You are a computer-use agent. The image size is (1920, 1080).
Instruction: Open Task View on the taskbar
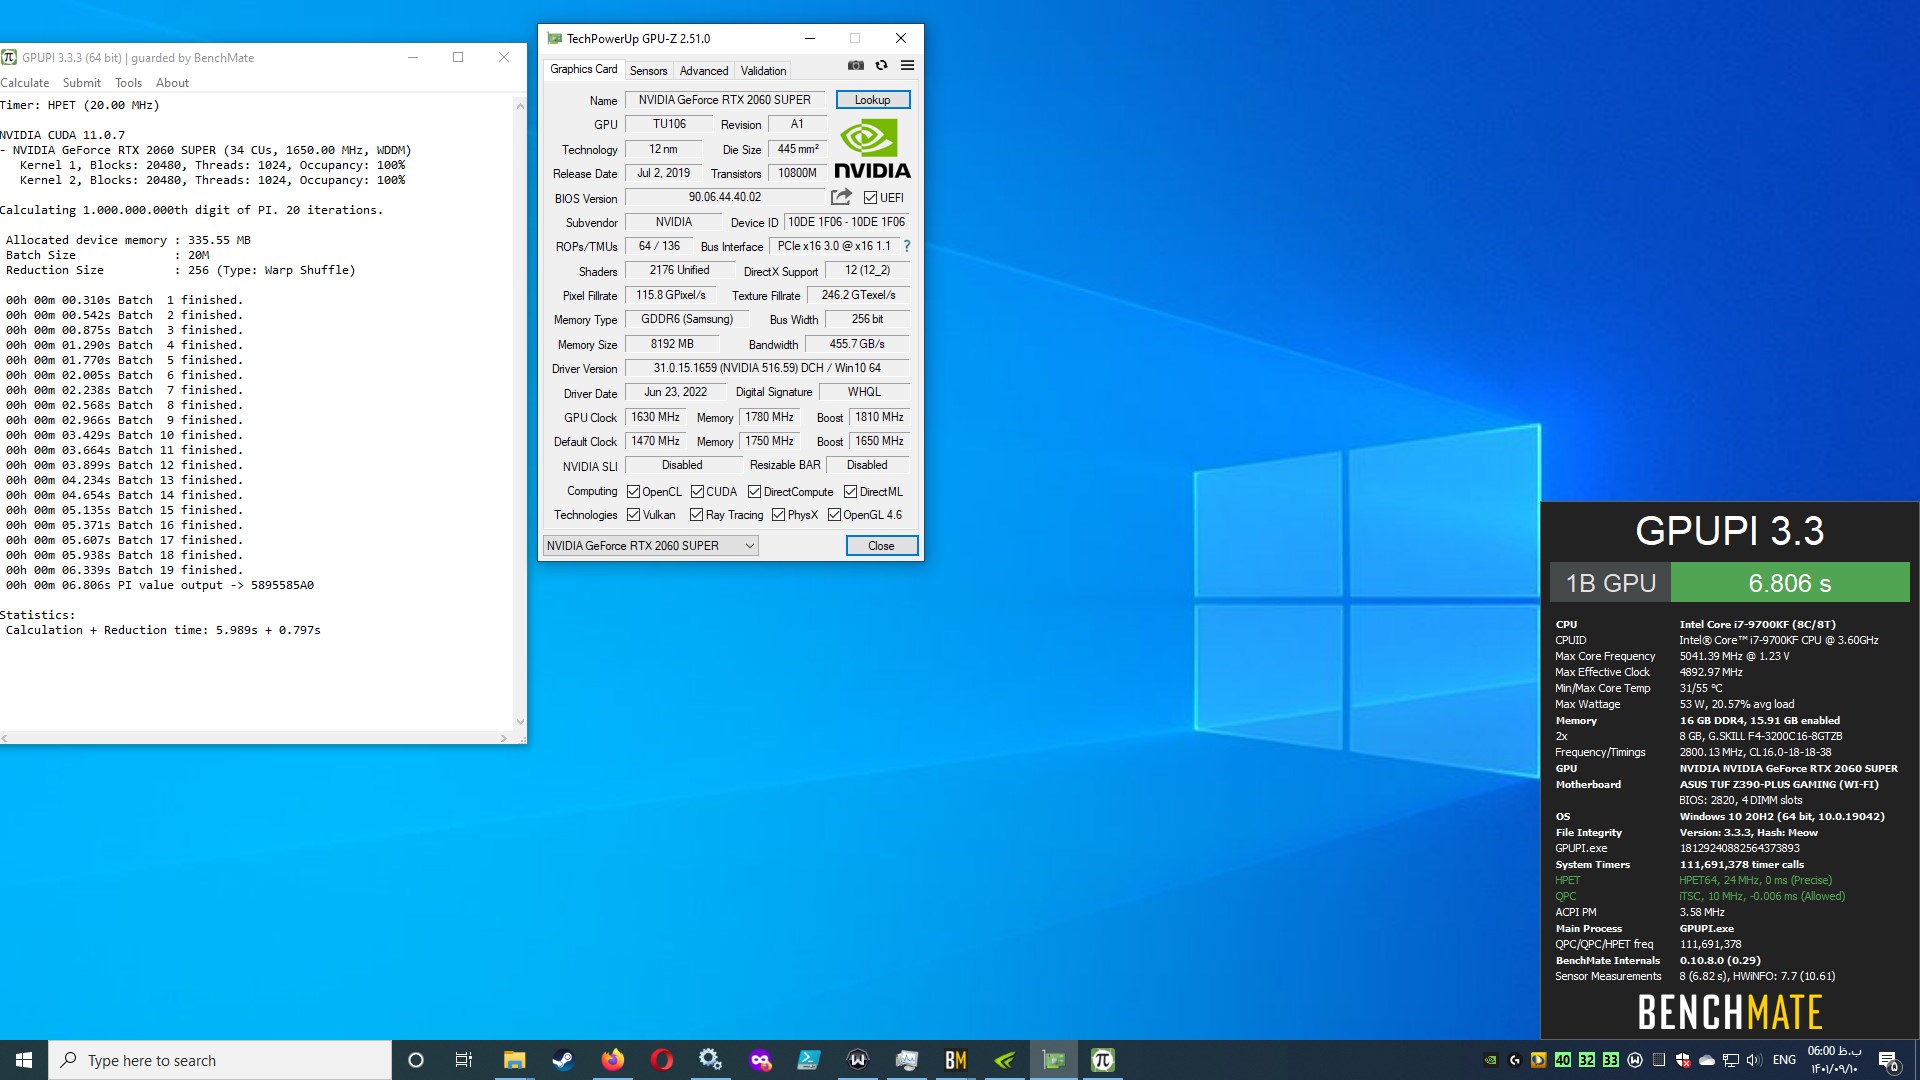(464, 1060)
